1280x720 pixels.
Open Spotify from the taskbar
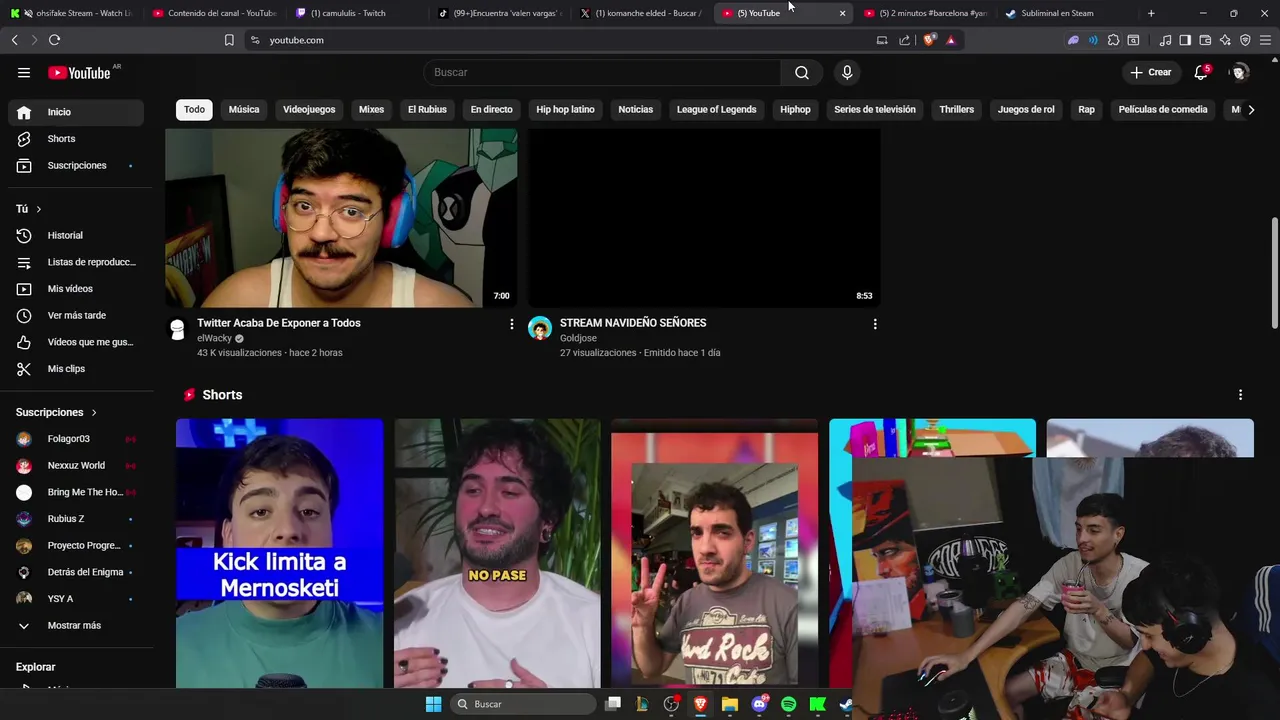[x=788, y=704]
